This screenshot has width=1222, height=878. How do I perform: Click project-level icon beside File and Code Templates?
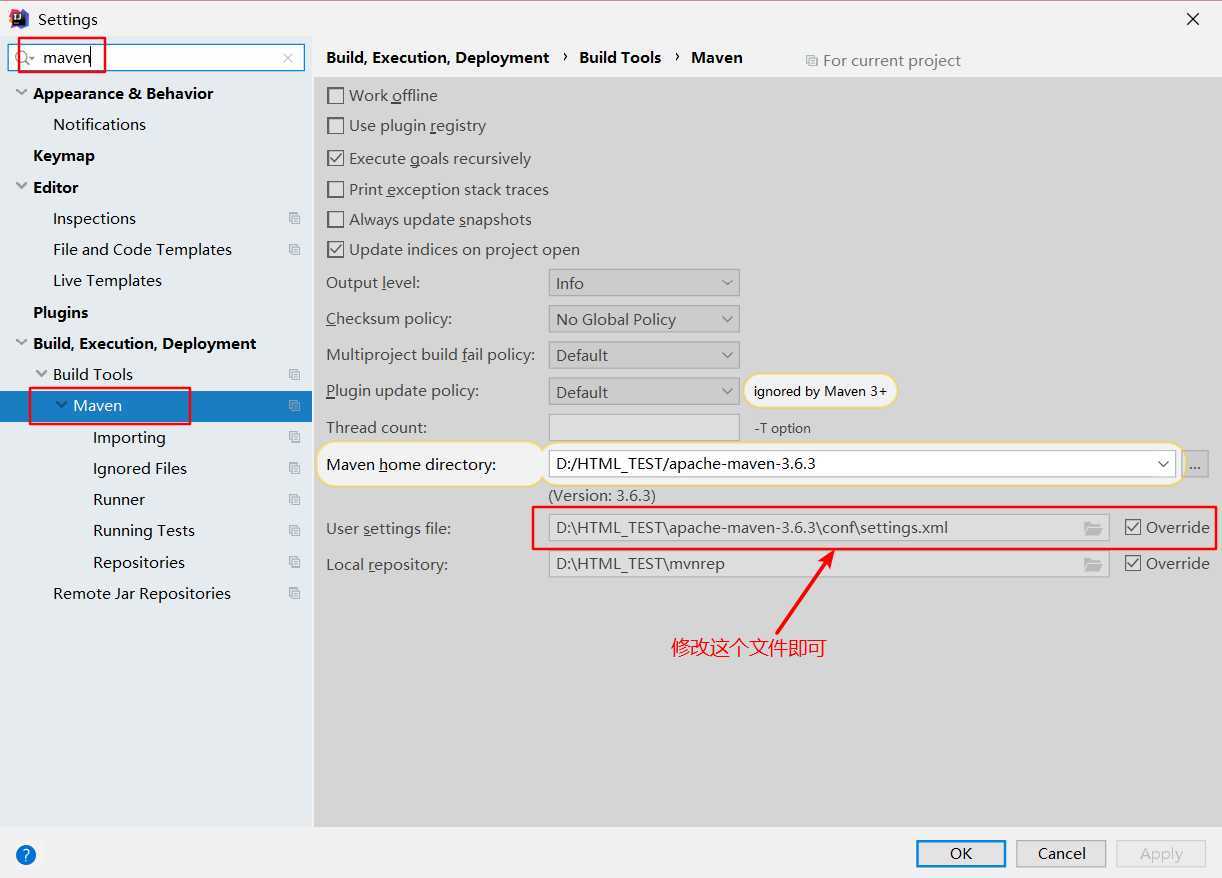pos(294,249)
